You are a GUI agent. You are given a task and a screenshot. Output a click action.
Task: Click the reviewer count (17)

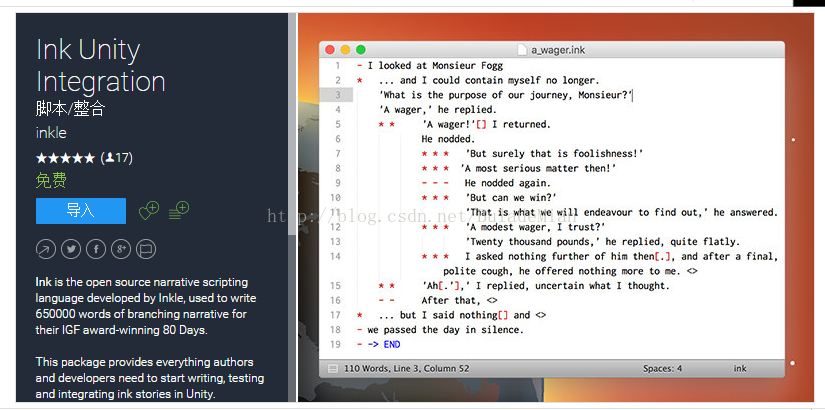(x=116, y=157)
